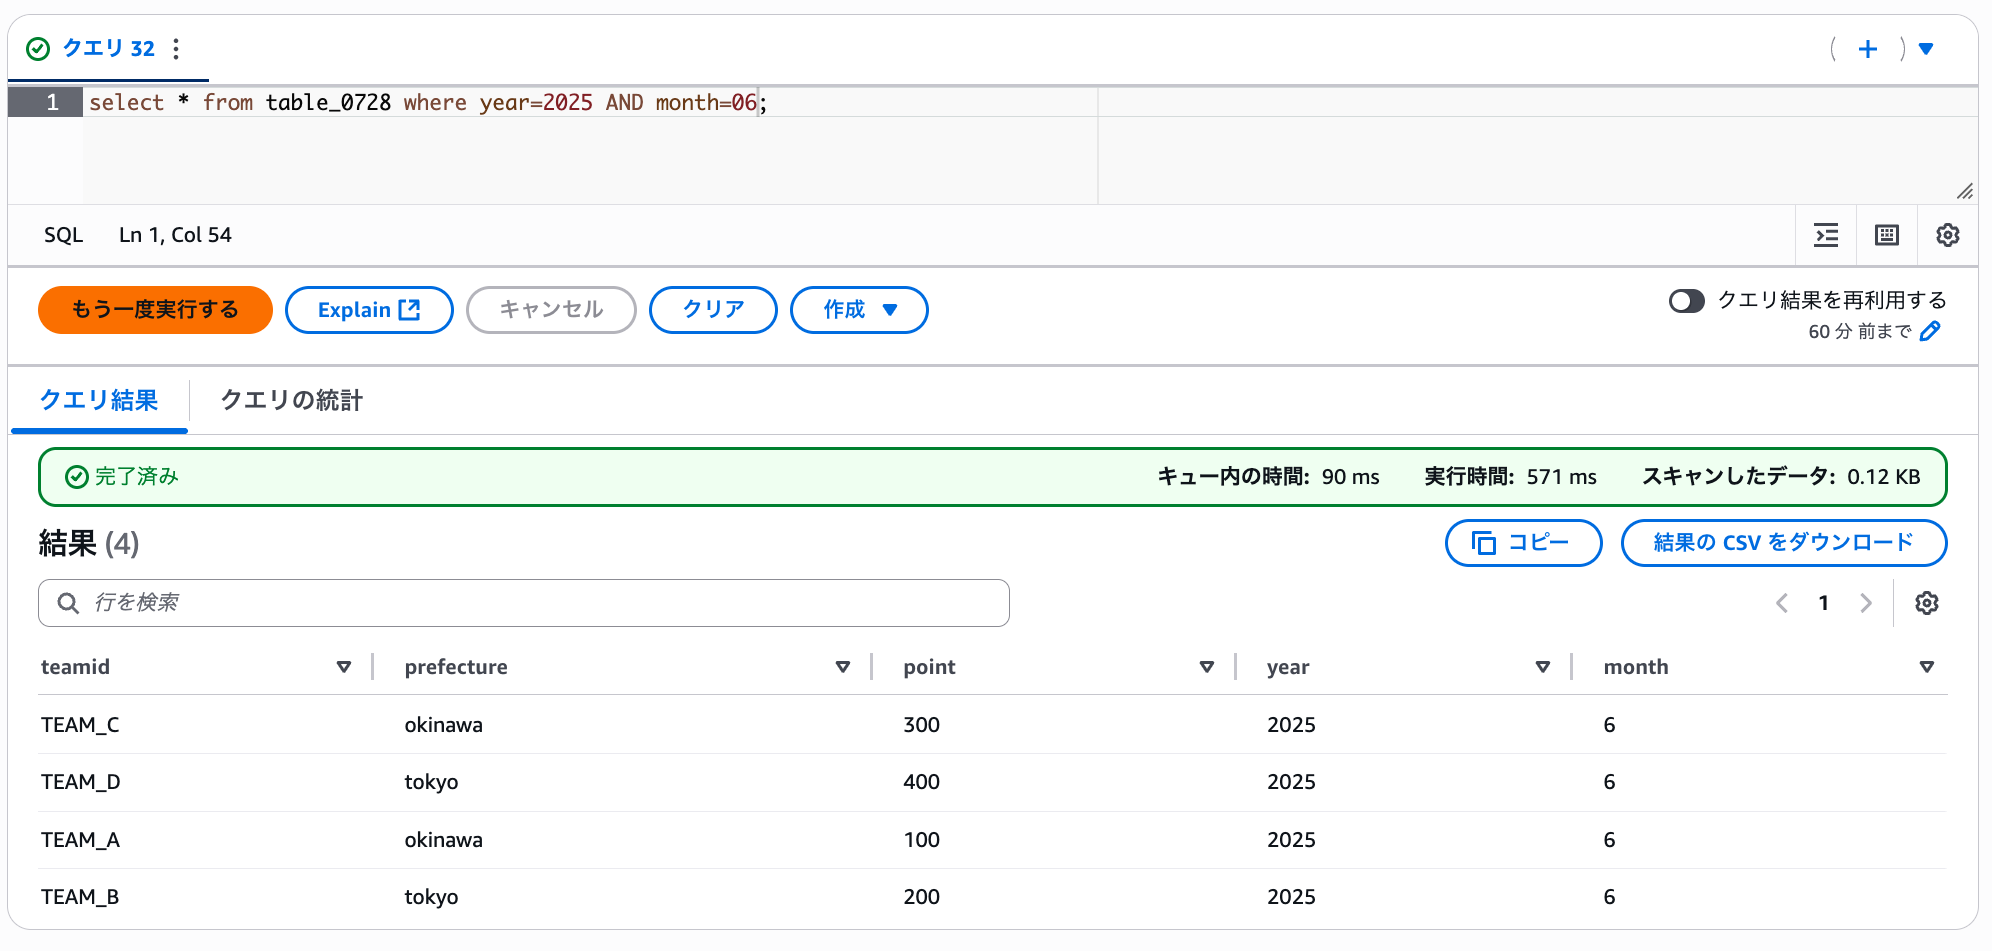Image resolution: width=1992 pixels, height=951 pixels.
Task: Click the point value 400
Action: click(x=921, y=782)
